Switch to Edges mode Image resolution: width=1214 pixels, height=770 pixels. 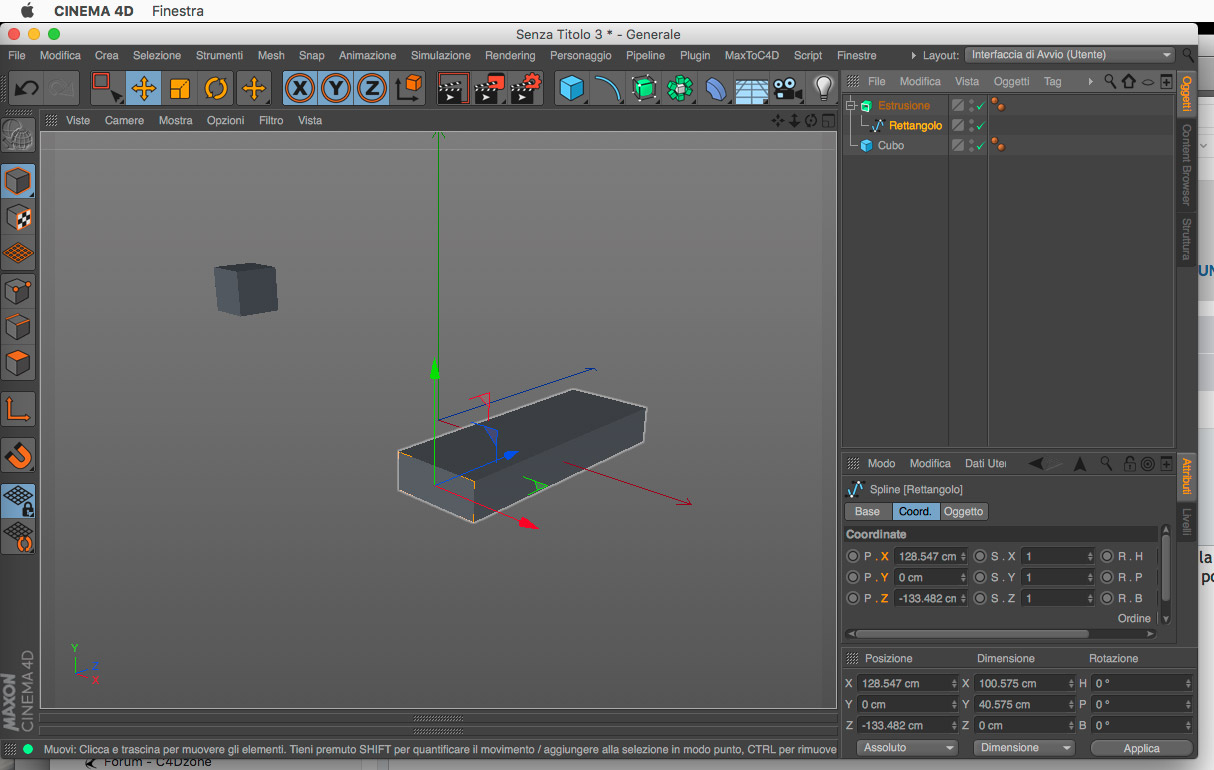(x=18, y=326)
